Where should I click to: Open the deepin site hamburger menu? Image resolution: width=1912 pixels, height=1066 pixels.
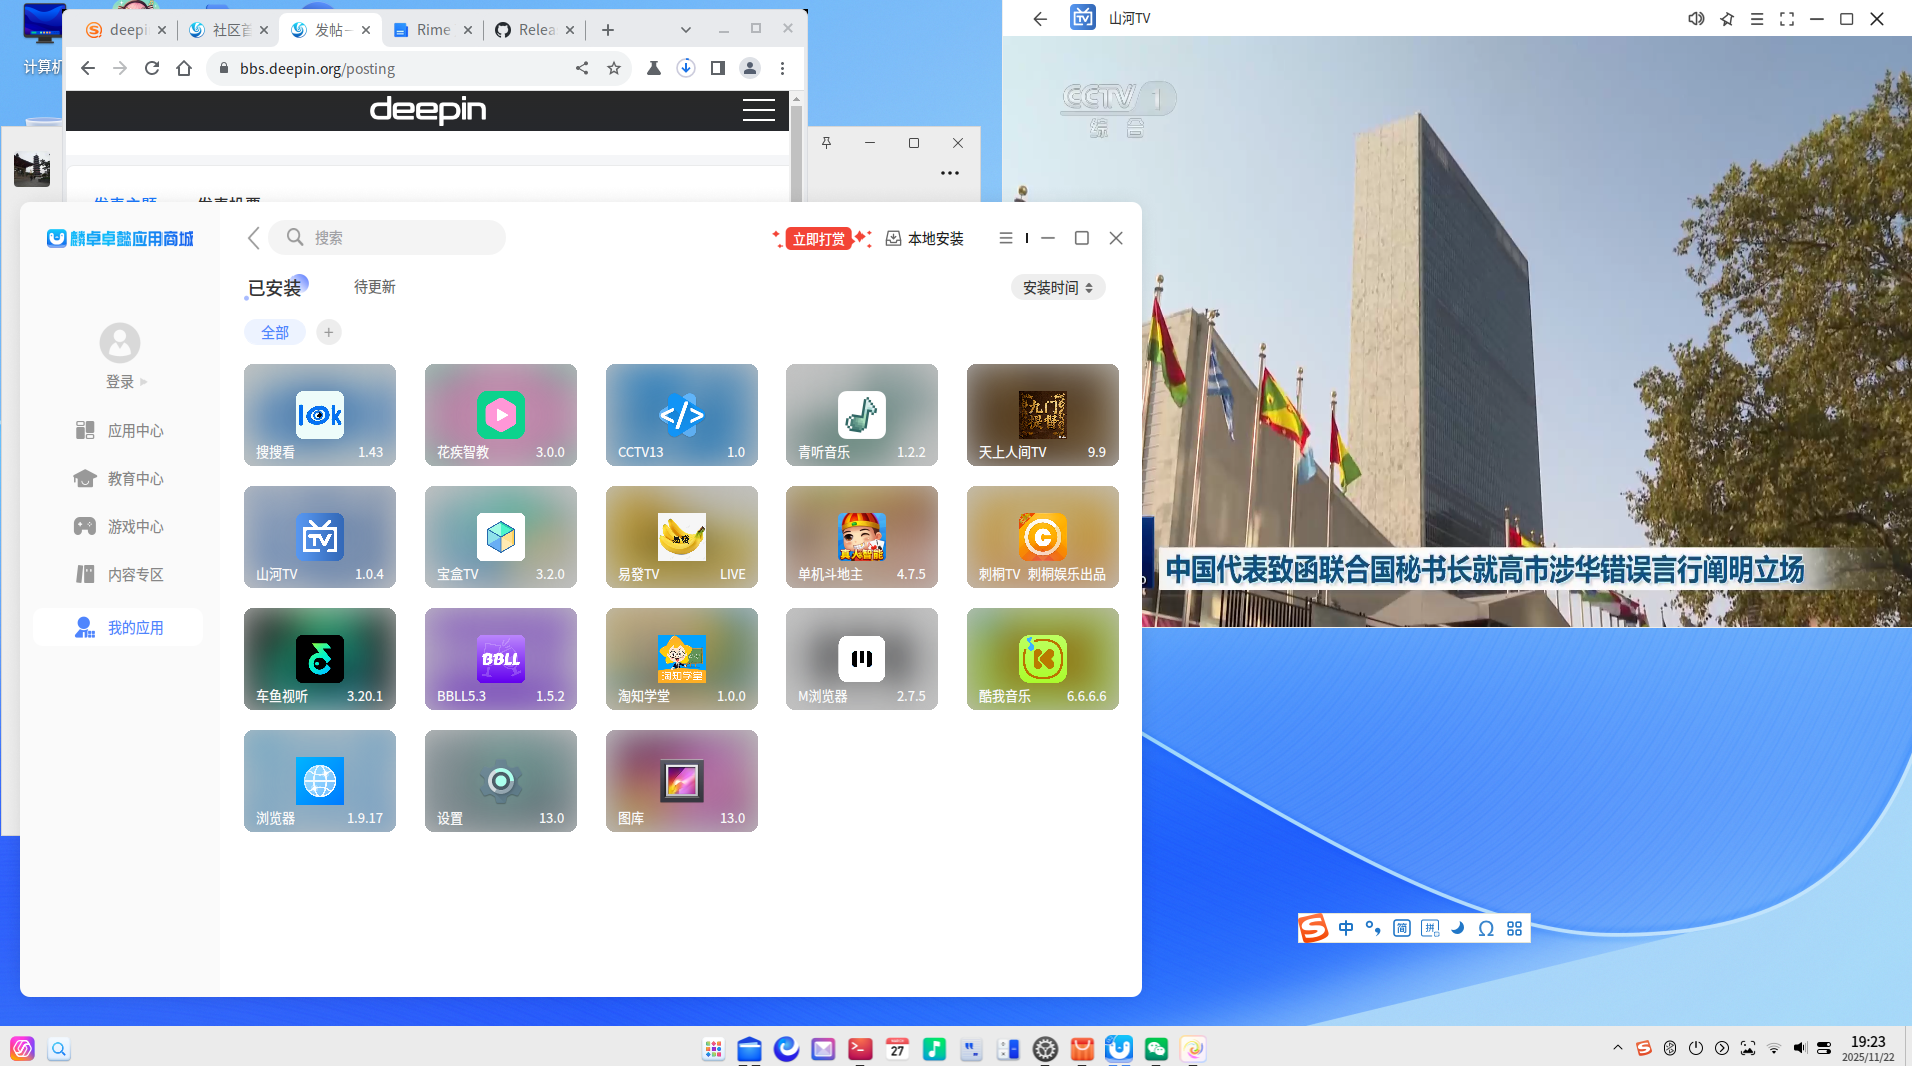(759, 110)
